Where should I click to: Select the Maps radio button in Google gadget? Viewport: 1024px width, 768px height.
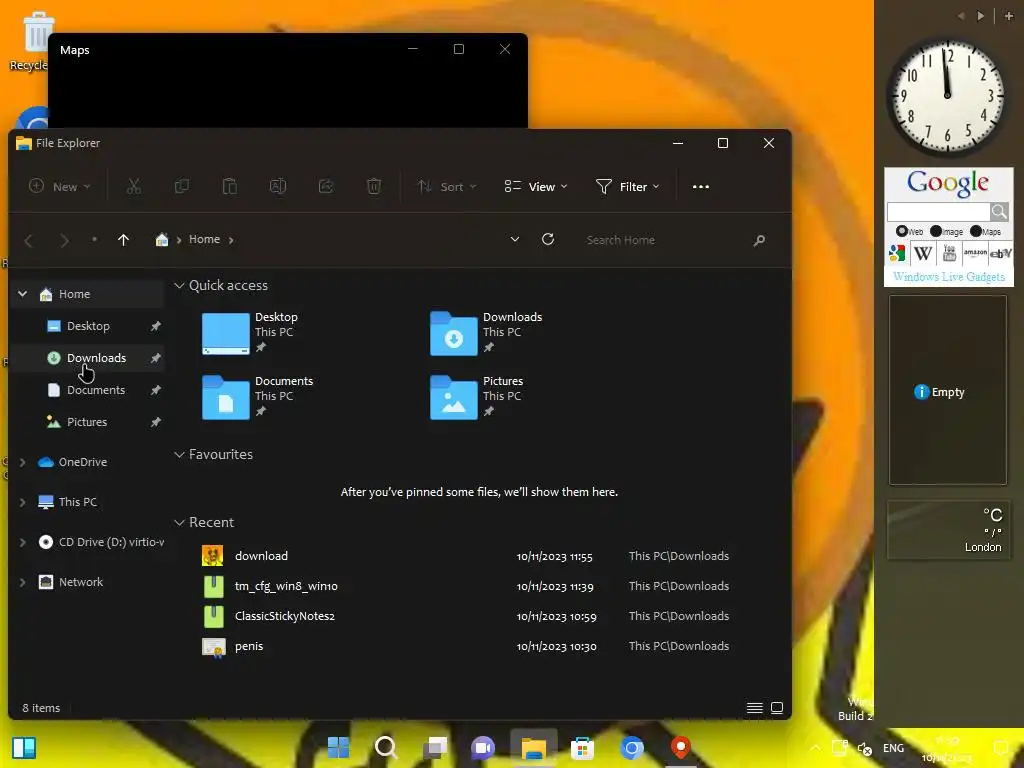[x=976, y=231]
